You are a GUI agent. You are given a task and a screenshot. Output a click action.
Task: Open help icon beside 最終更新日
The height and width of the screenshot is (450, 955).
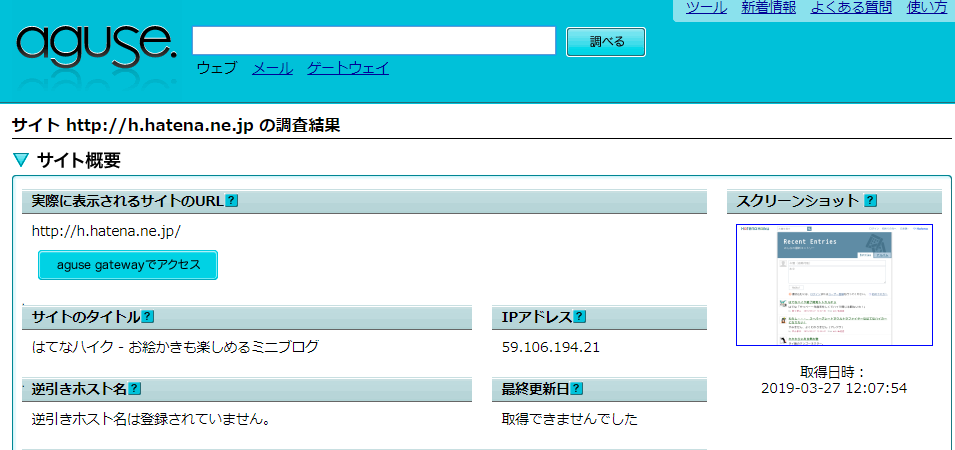coord(577,389)
